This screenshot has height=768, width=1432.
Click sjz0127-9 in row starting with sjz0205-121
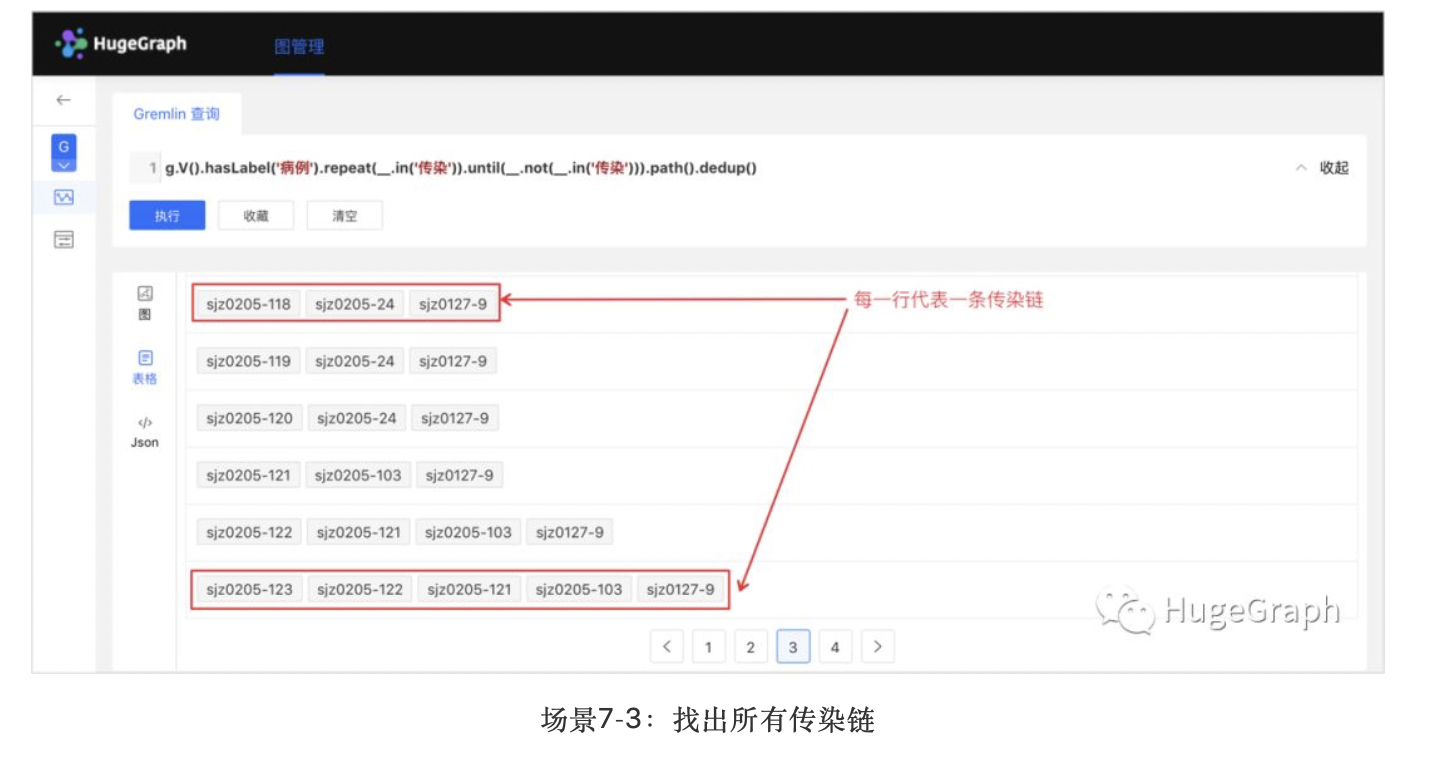[460, 475]
